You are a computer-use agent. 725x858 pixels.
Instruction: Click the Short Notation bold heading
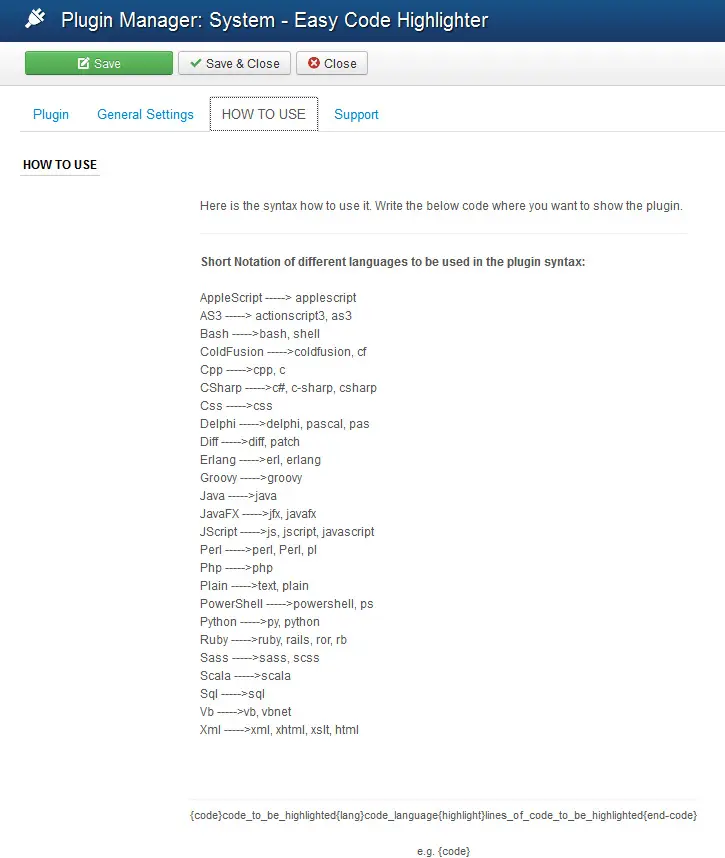(393, 262)
